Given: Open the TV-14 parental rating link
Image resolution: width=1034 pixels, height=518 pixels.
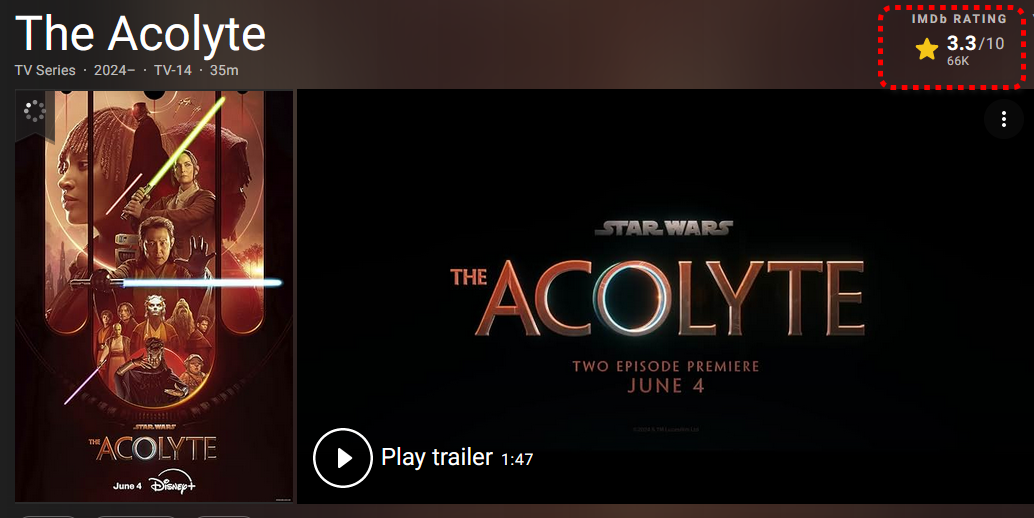Looking at the screenshot, I should (173, 70).
